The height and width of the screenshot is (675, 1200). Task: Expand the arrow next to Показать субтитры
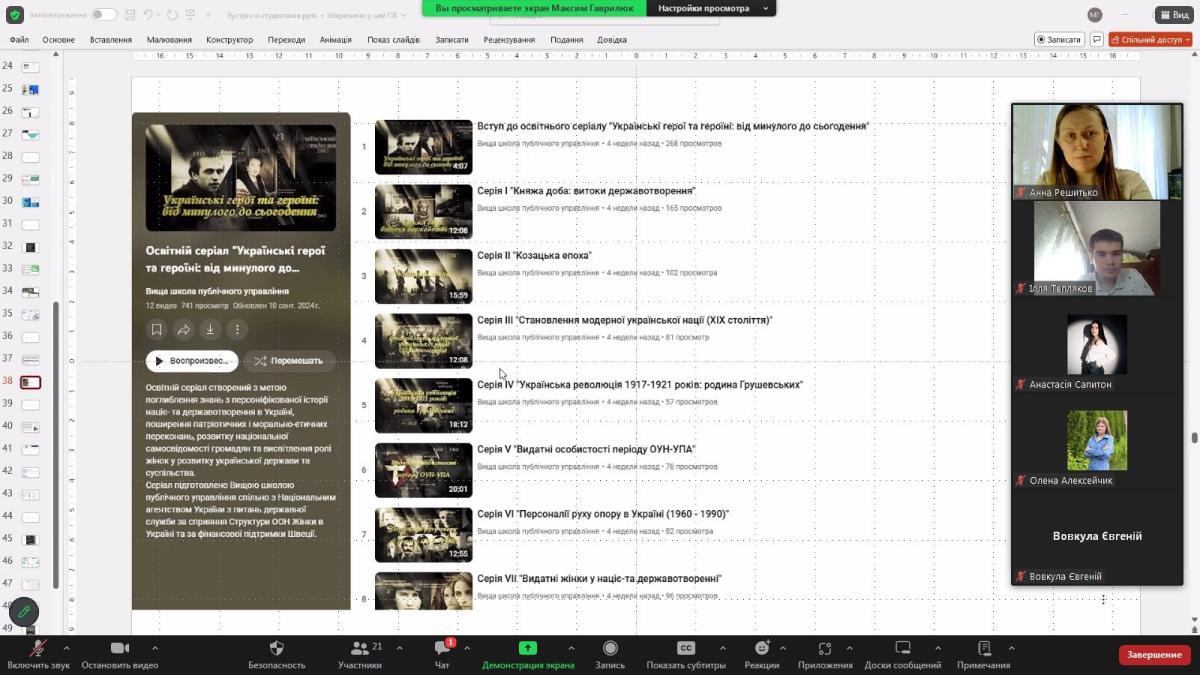point(722,648)
